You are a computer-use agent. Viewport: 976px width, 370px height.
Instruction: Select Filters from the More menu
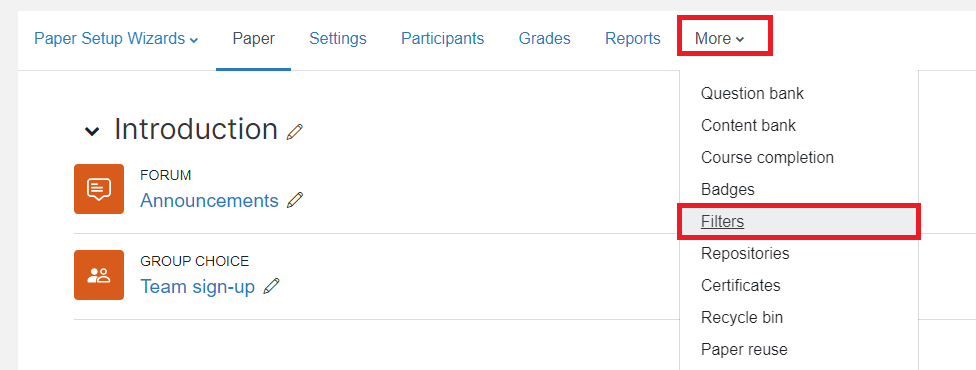(x=799, y=221)
